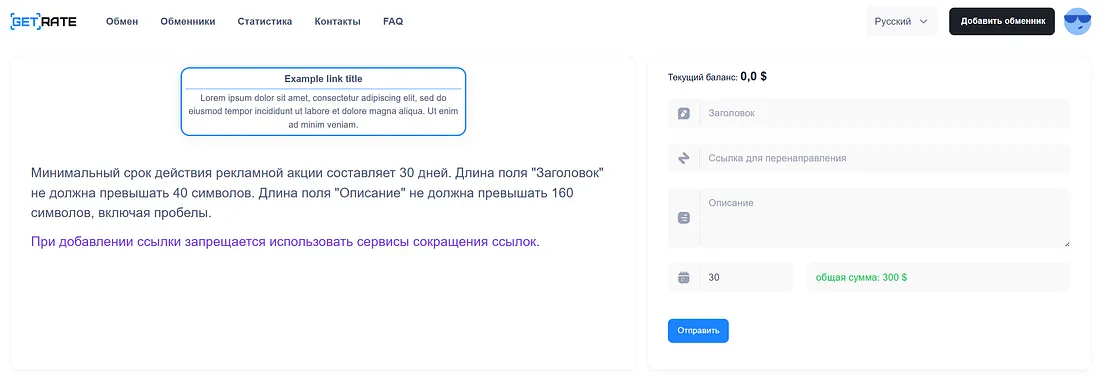The image size is (1100, 386).
Task: Click the Example link title preview card
Action: (323, 101)
